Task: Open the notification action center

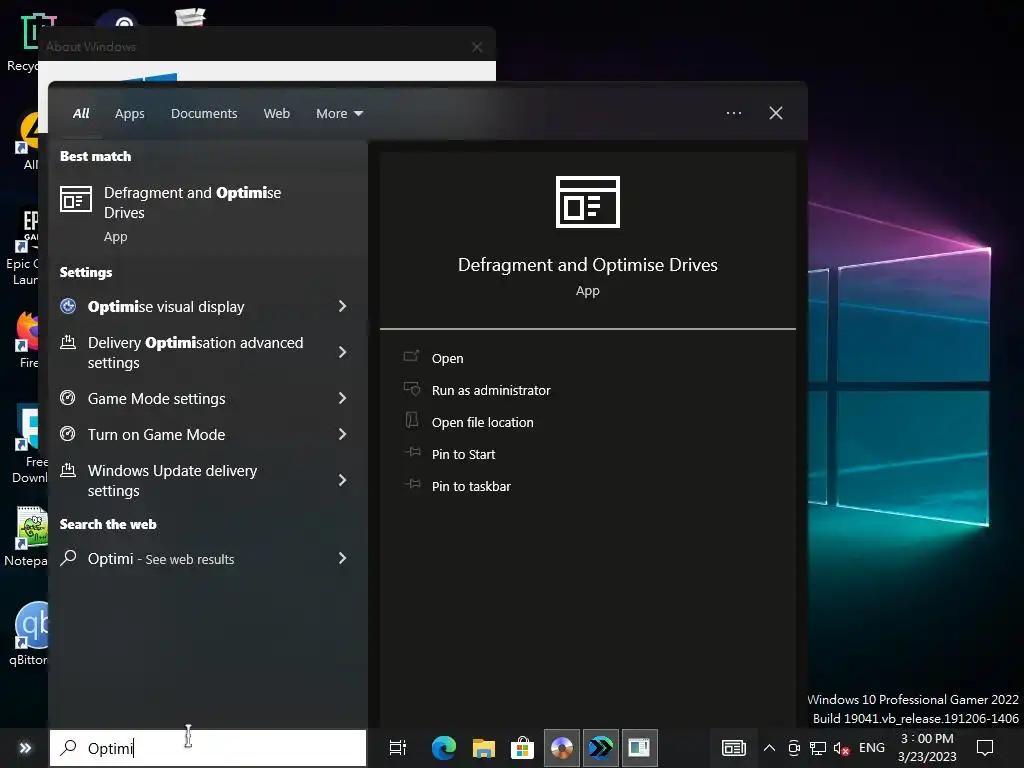Action: (985, 748)
